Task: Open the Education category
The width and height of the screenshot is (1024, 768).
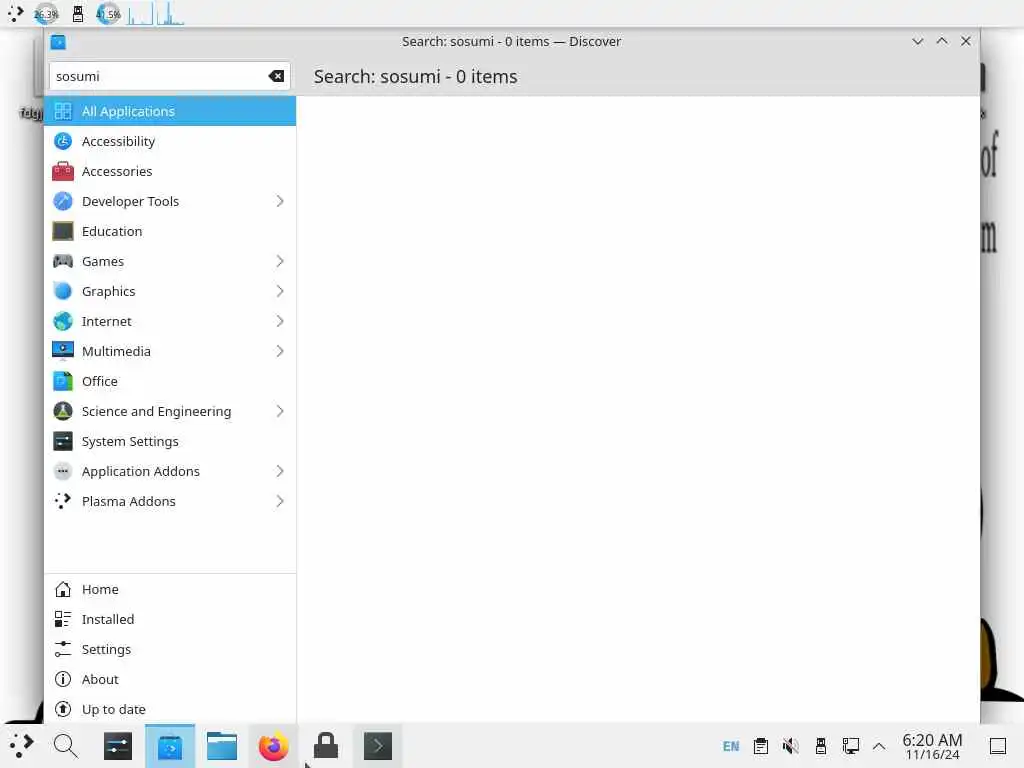Action: [x=170, y=231]
